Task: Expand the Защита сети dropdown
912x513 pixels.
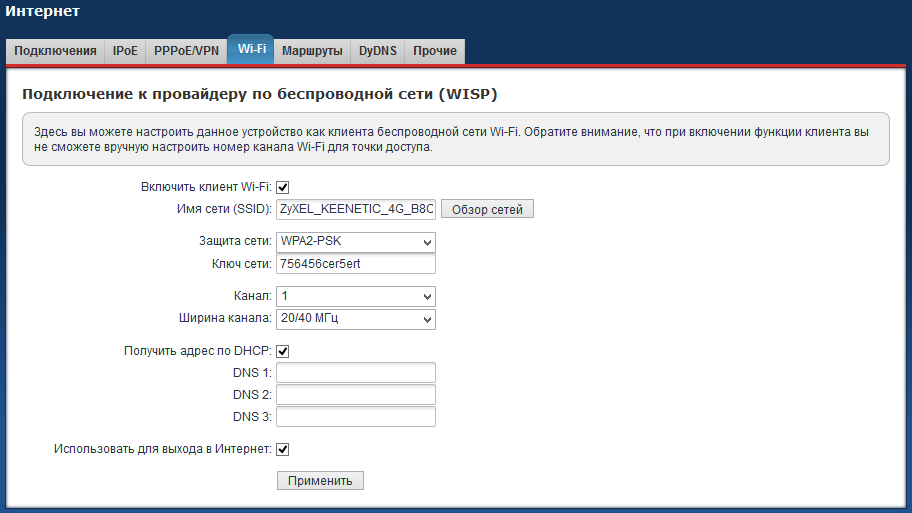Action: click(355, 242)
